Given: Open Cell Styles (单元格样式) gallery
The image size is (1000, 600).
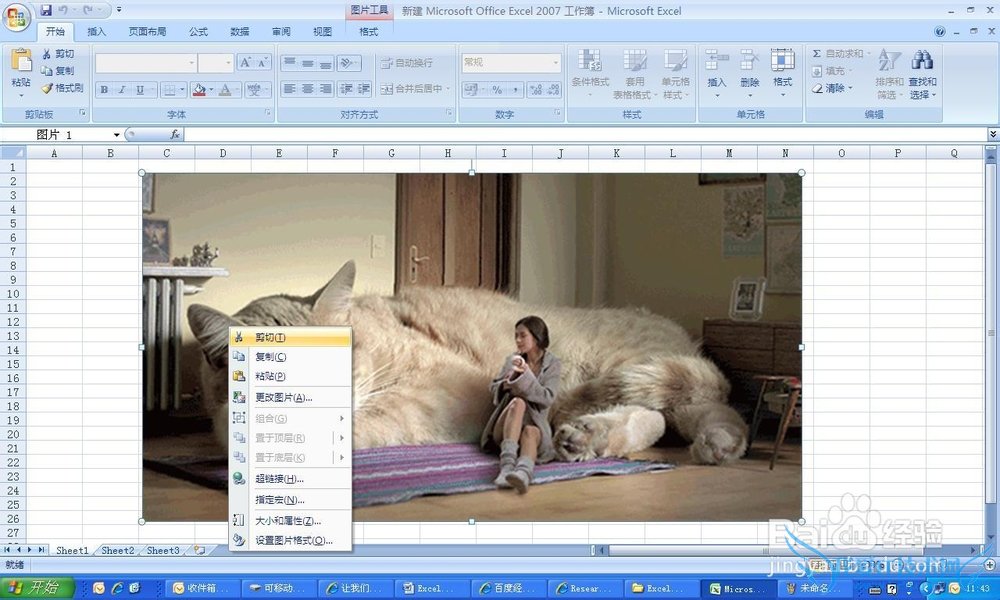Looking at the screenshot, I should point(675,74).
